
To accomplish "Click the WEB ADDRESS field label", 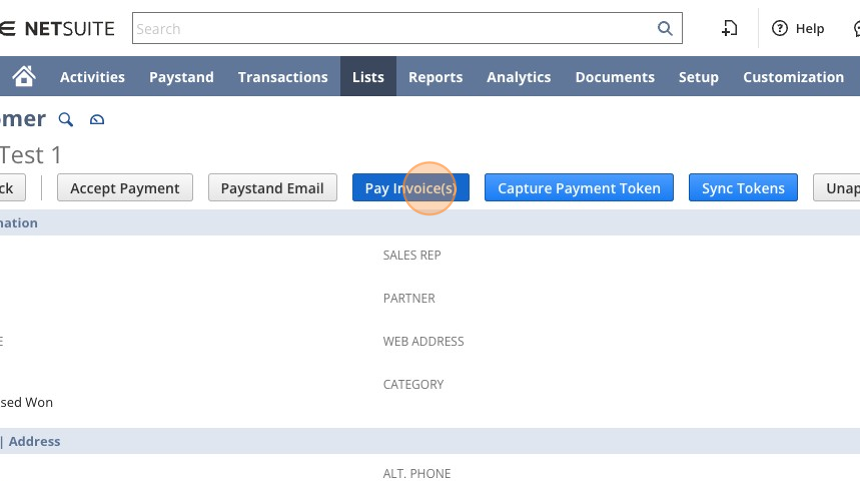I will pyautogui.click(x=423, y=342).
